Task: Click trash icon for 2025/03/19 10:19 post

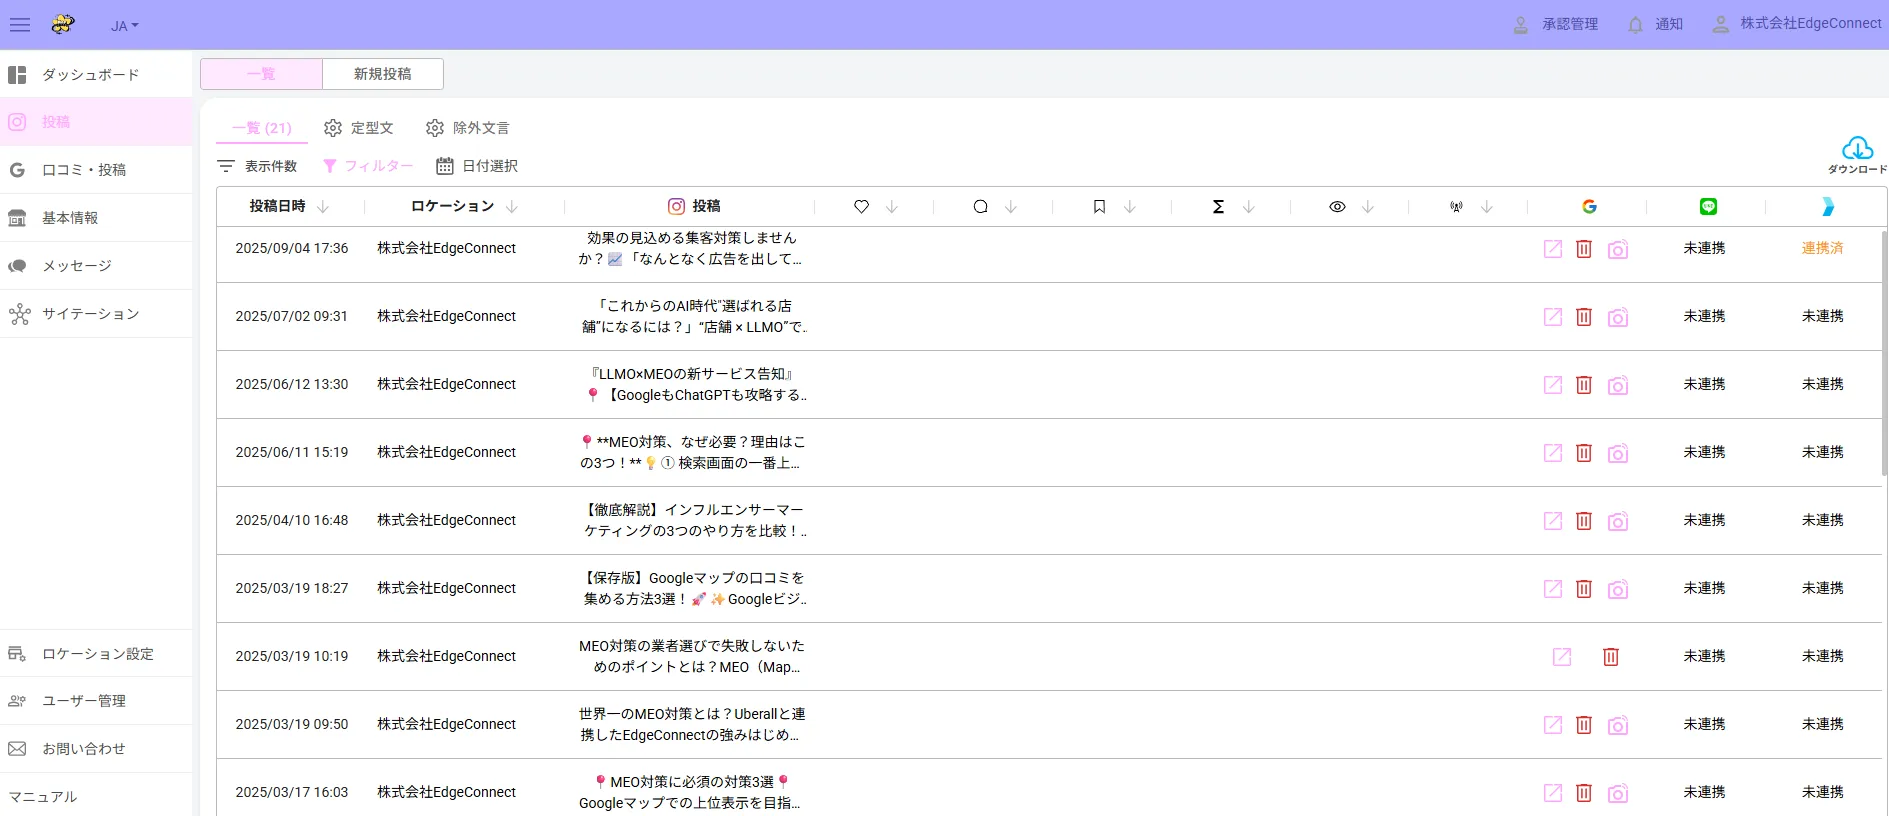Action: pyautogui.click(x=1610, y=657)
